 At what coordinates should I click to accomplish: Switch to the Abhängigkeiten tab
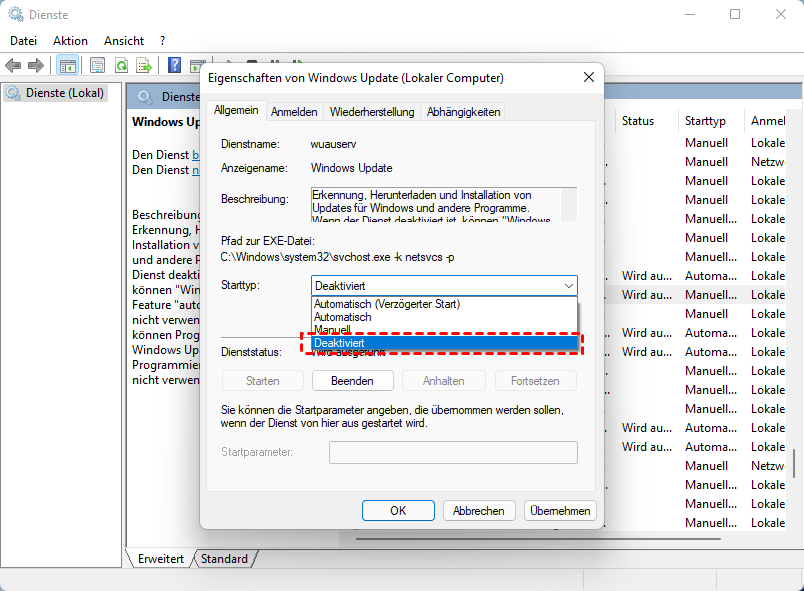463,112
